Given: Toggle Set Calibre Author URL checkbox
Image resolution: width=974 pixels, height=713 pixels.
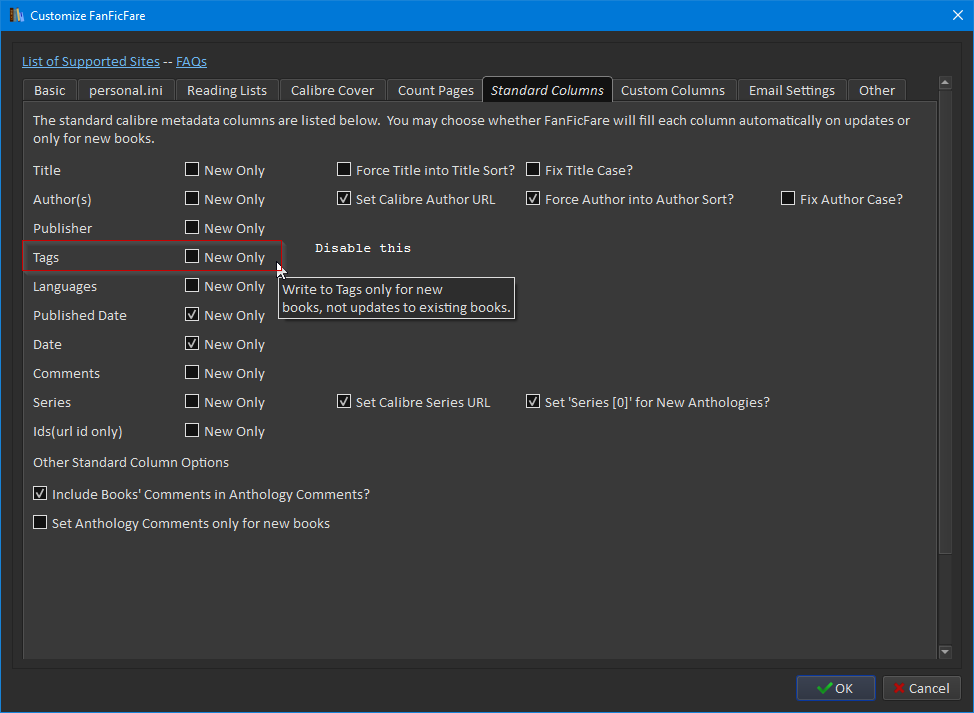Looking at the screenshot, I should 344,199.
